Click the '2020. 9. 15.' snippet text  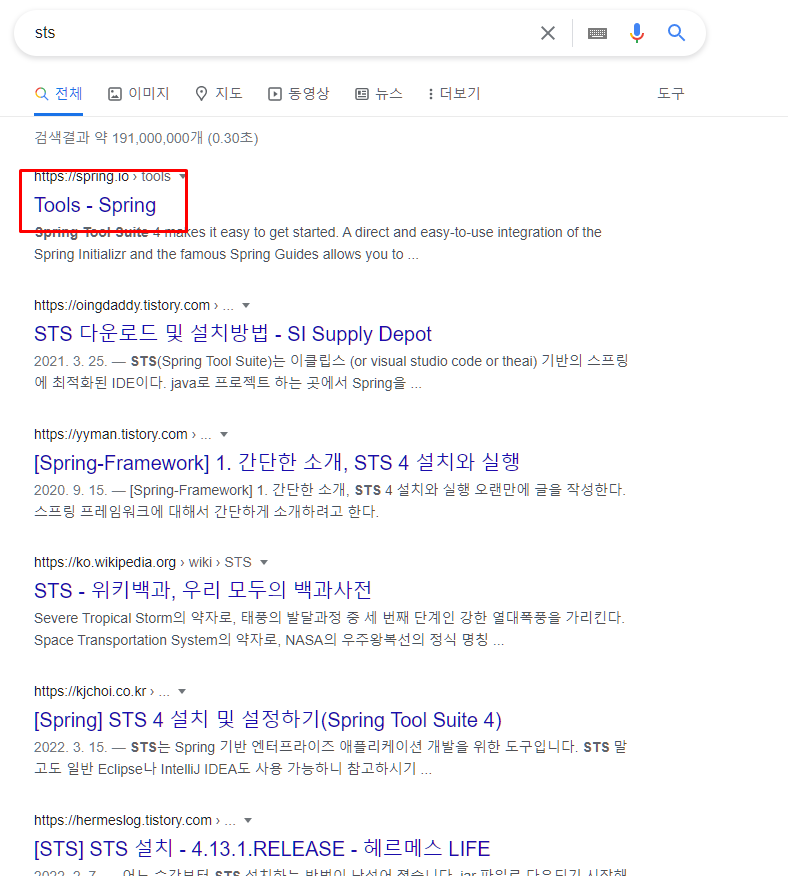click(70, 491)
